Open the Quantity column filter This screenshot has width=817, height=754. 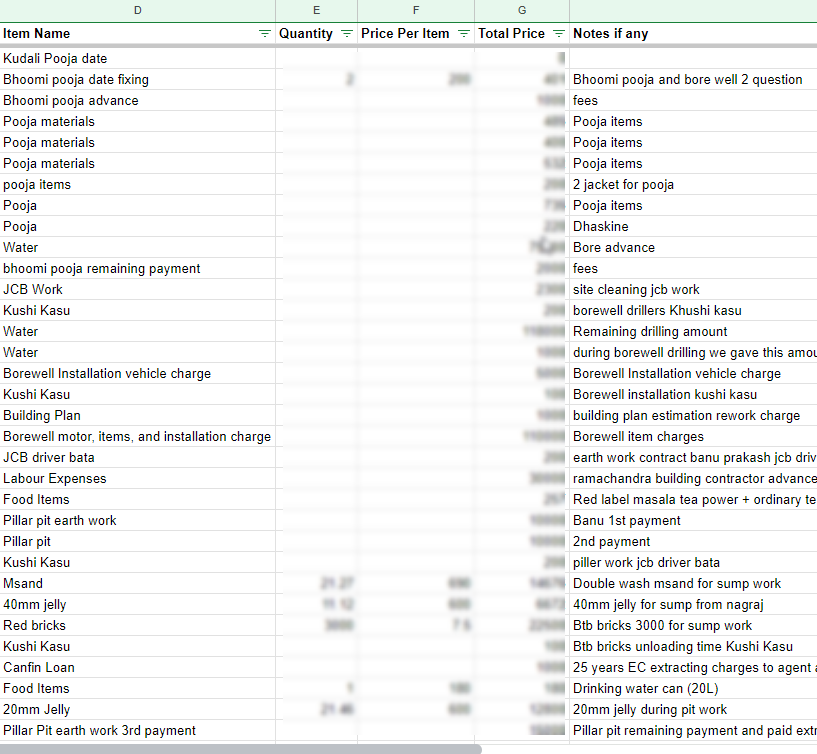[x=346, y=34]
